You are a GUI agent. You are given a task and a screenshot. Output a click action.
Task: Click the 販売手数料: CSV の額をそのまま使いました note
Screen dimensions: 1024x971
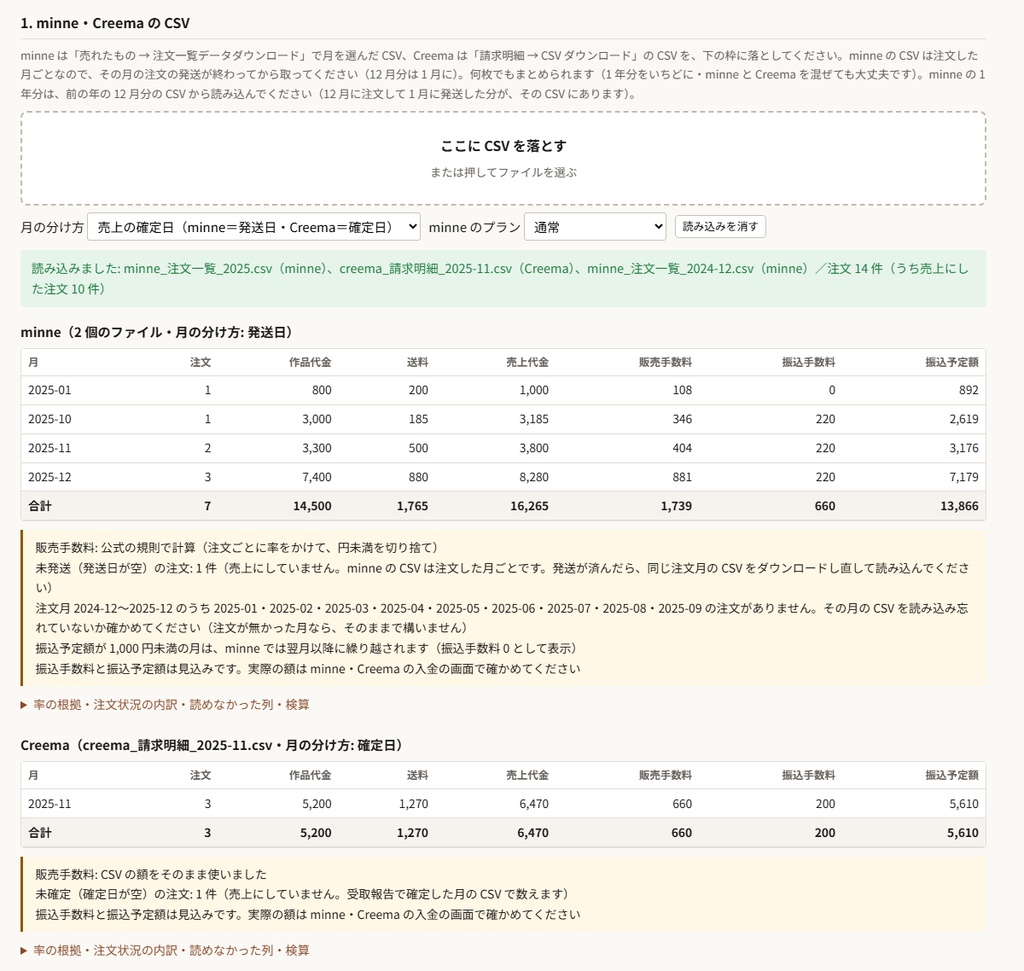click(x=151, y=874)
